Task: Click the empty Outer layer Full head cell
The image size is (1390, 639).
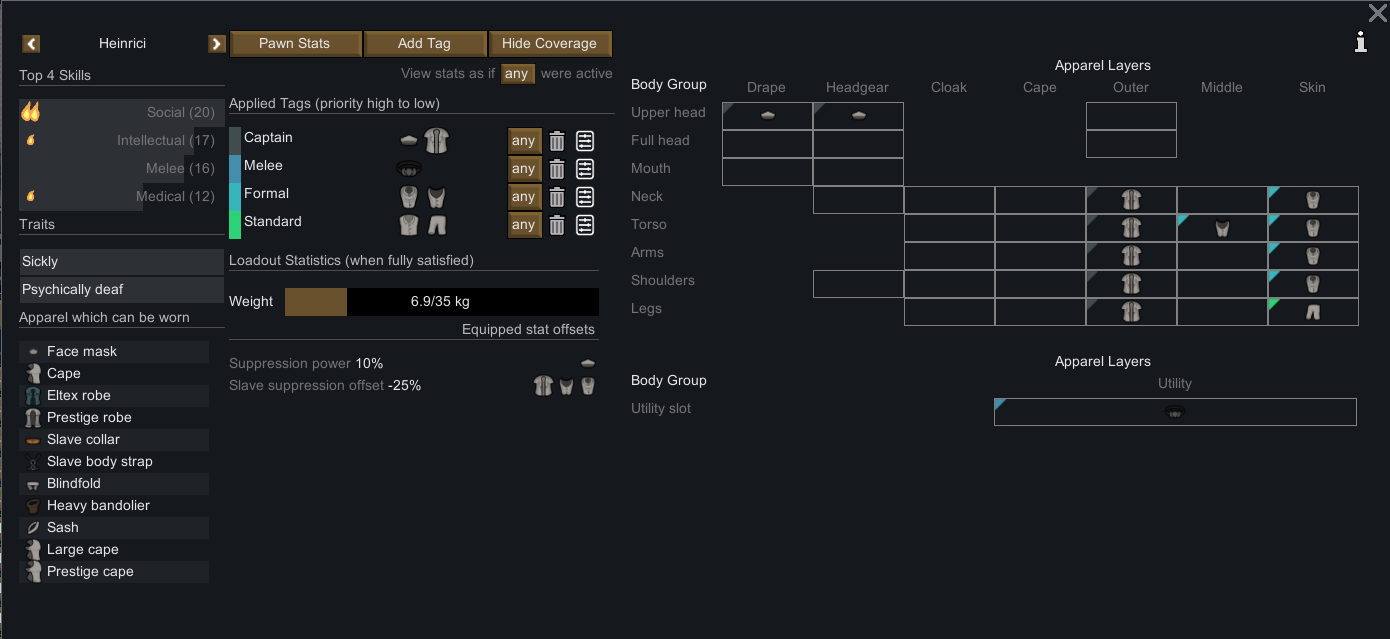Action: [1131, 144]
